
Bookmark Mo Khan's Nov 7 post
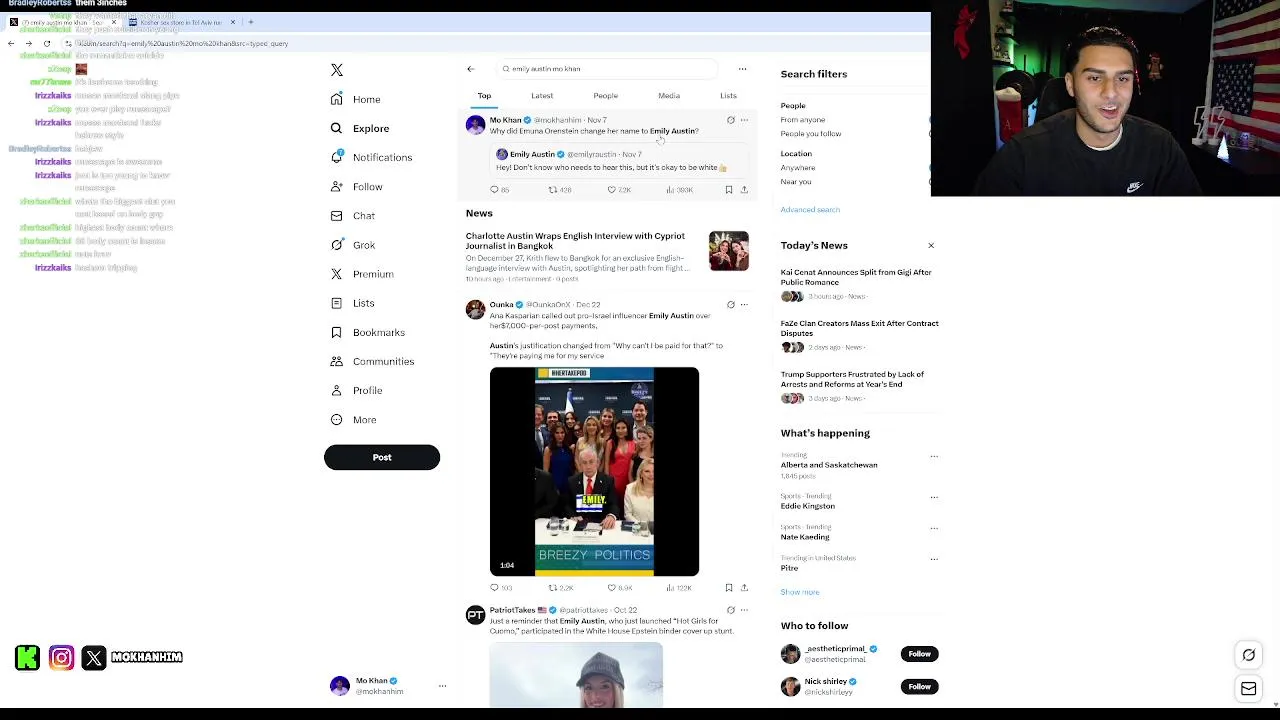(729, 190)
